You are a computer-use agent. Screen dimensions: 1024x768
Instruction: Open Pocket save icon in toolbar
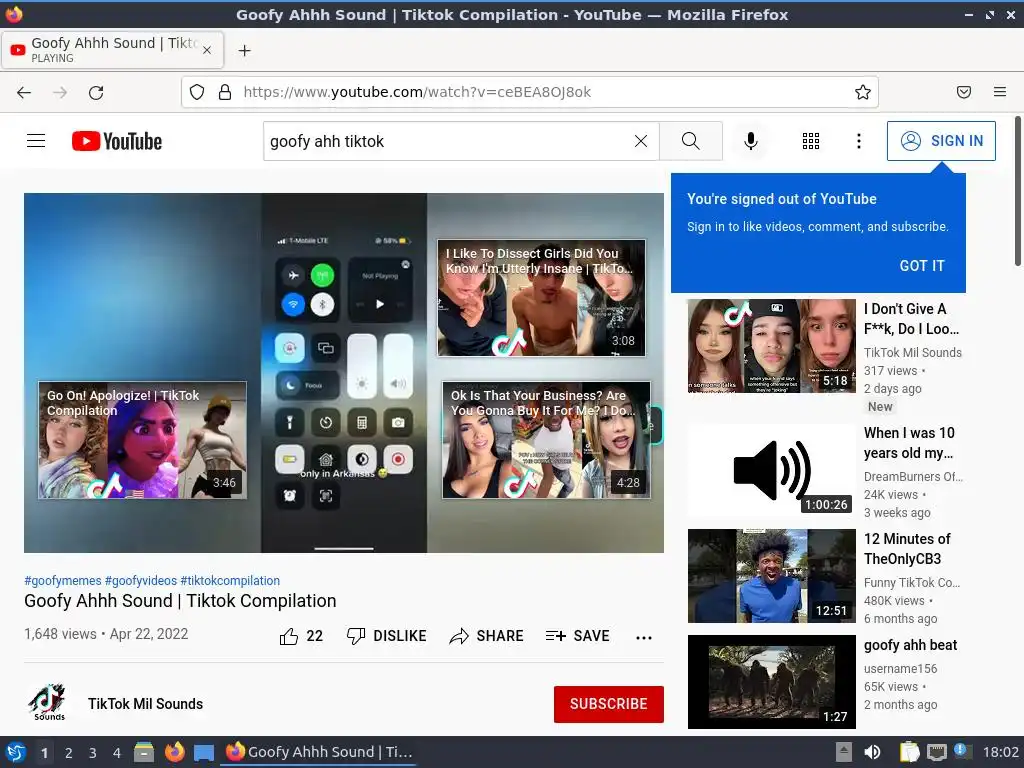pyautogui.click(x=964, y=92)
